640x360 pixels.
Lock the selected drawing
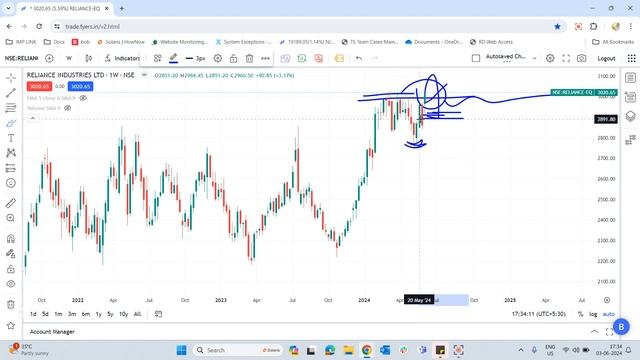point(233,58)
